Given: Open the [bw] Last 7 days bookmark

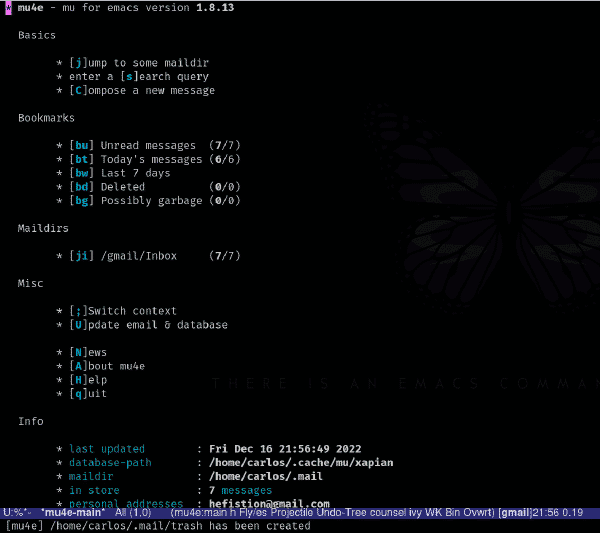Looking at the screenshot, I should [x=120, y=173].
